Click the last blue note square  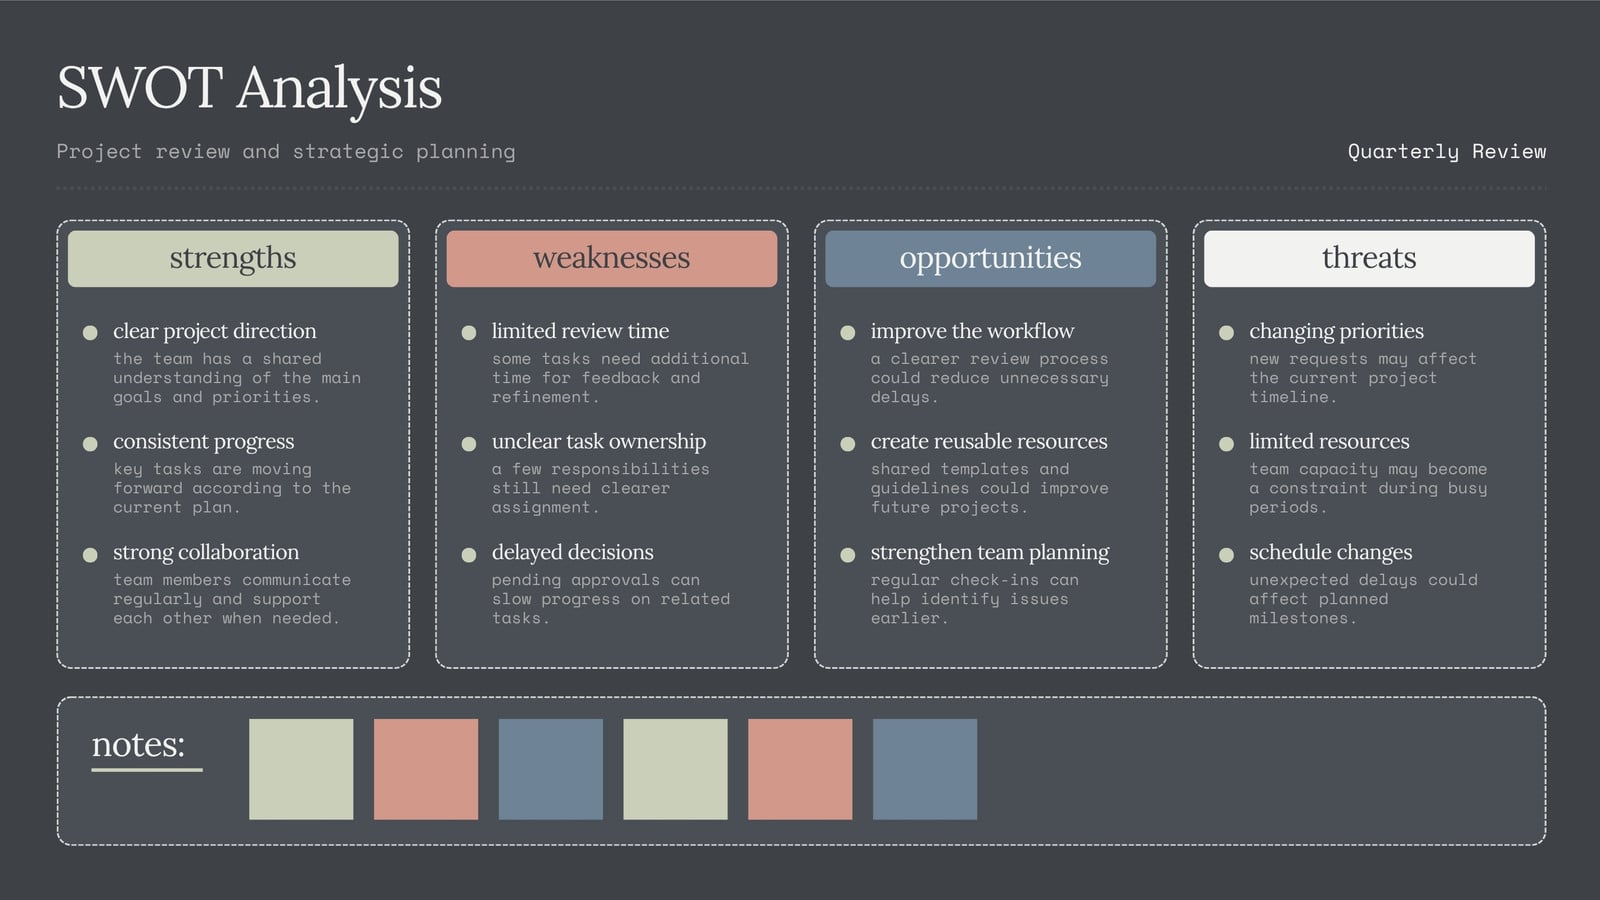925,769
